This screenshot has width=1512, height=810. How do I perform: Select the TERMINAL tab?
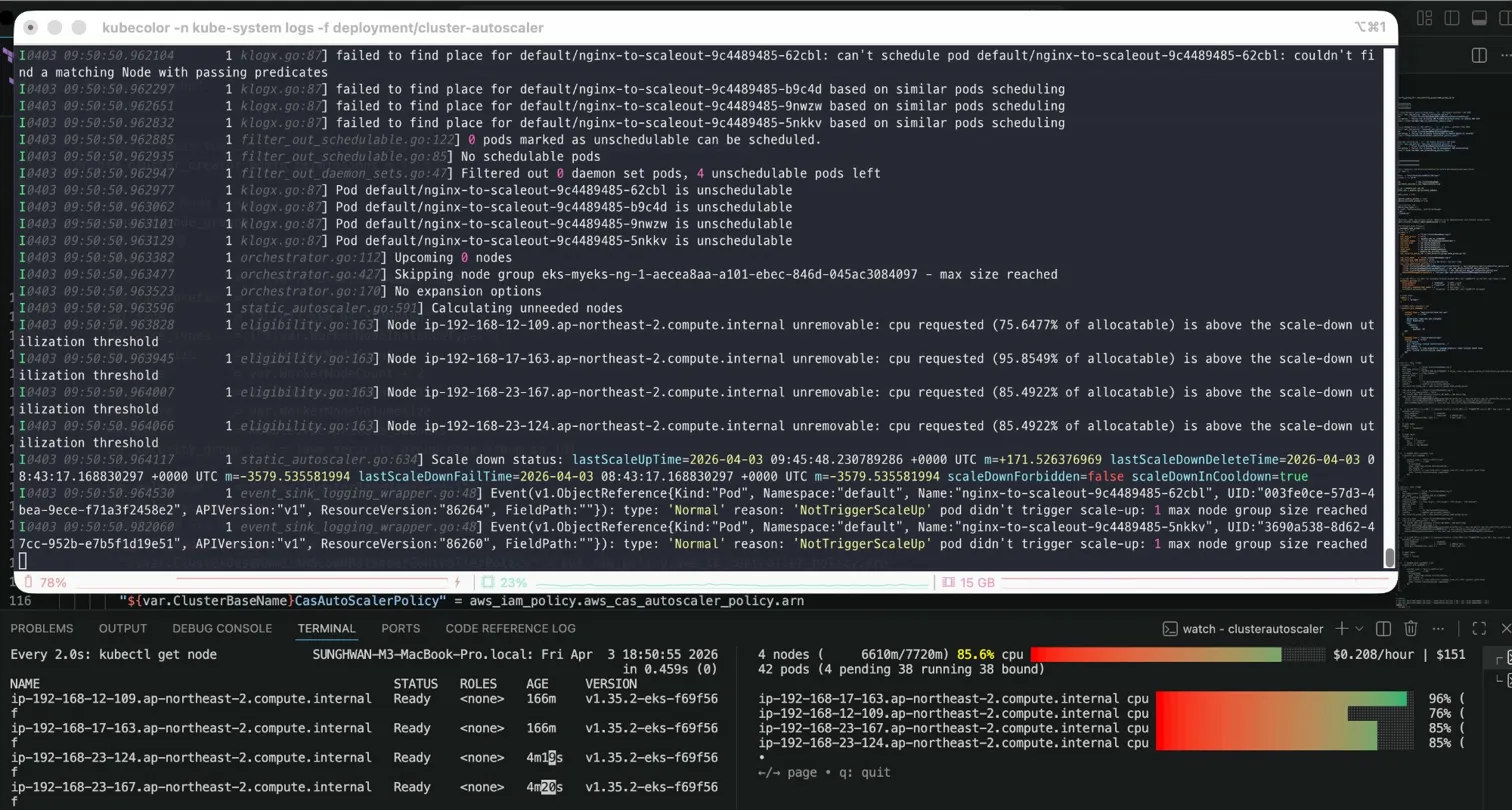[x=326, y=629]
